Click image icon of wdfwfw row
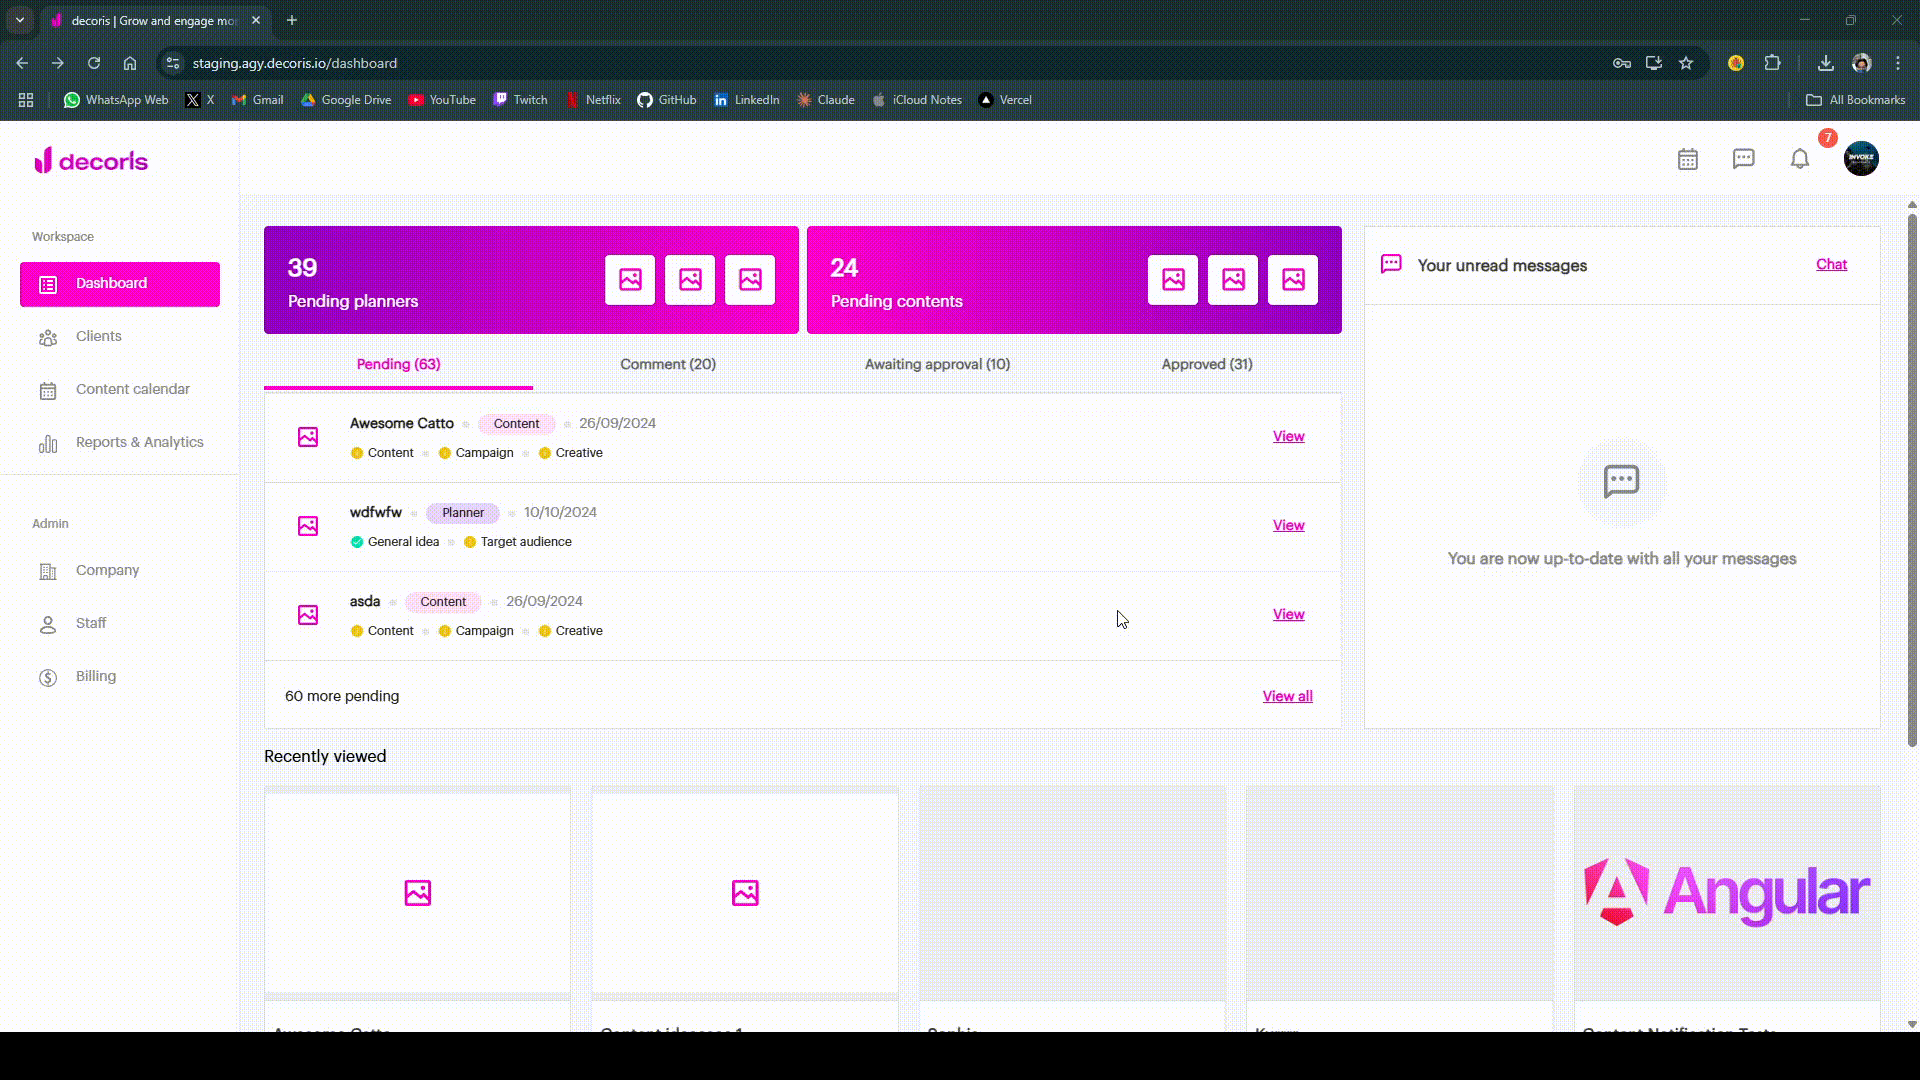This screenshot has width=1920, height=1080. tap(308, 526)
